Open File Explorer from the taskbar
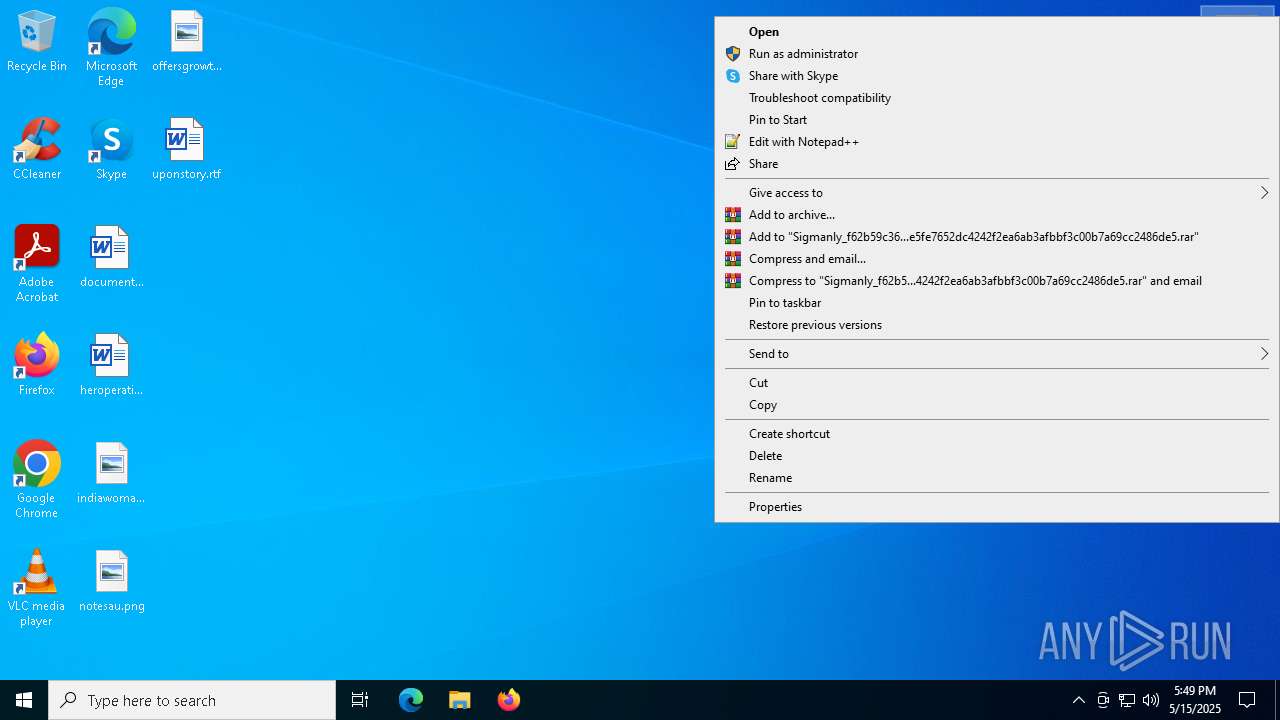The width and height of the screenshot is (1280, 720). click(460, 700)
